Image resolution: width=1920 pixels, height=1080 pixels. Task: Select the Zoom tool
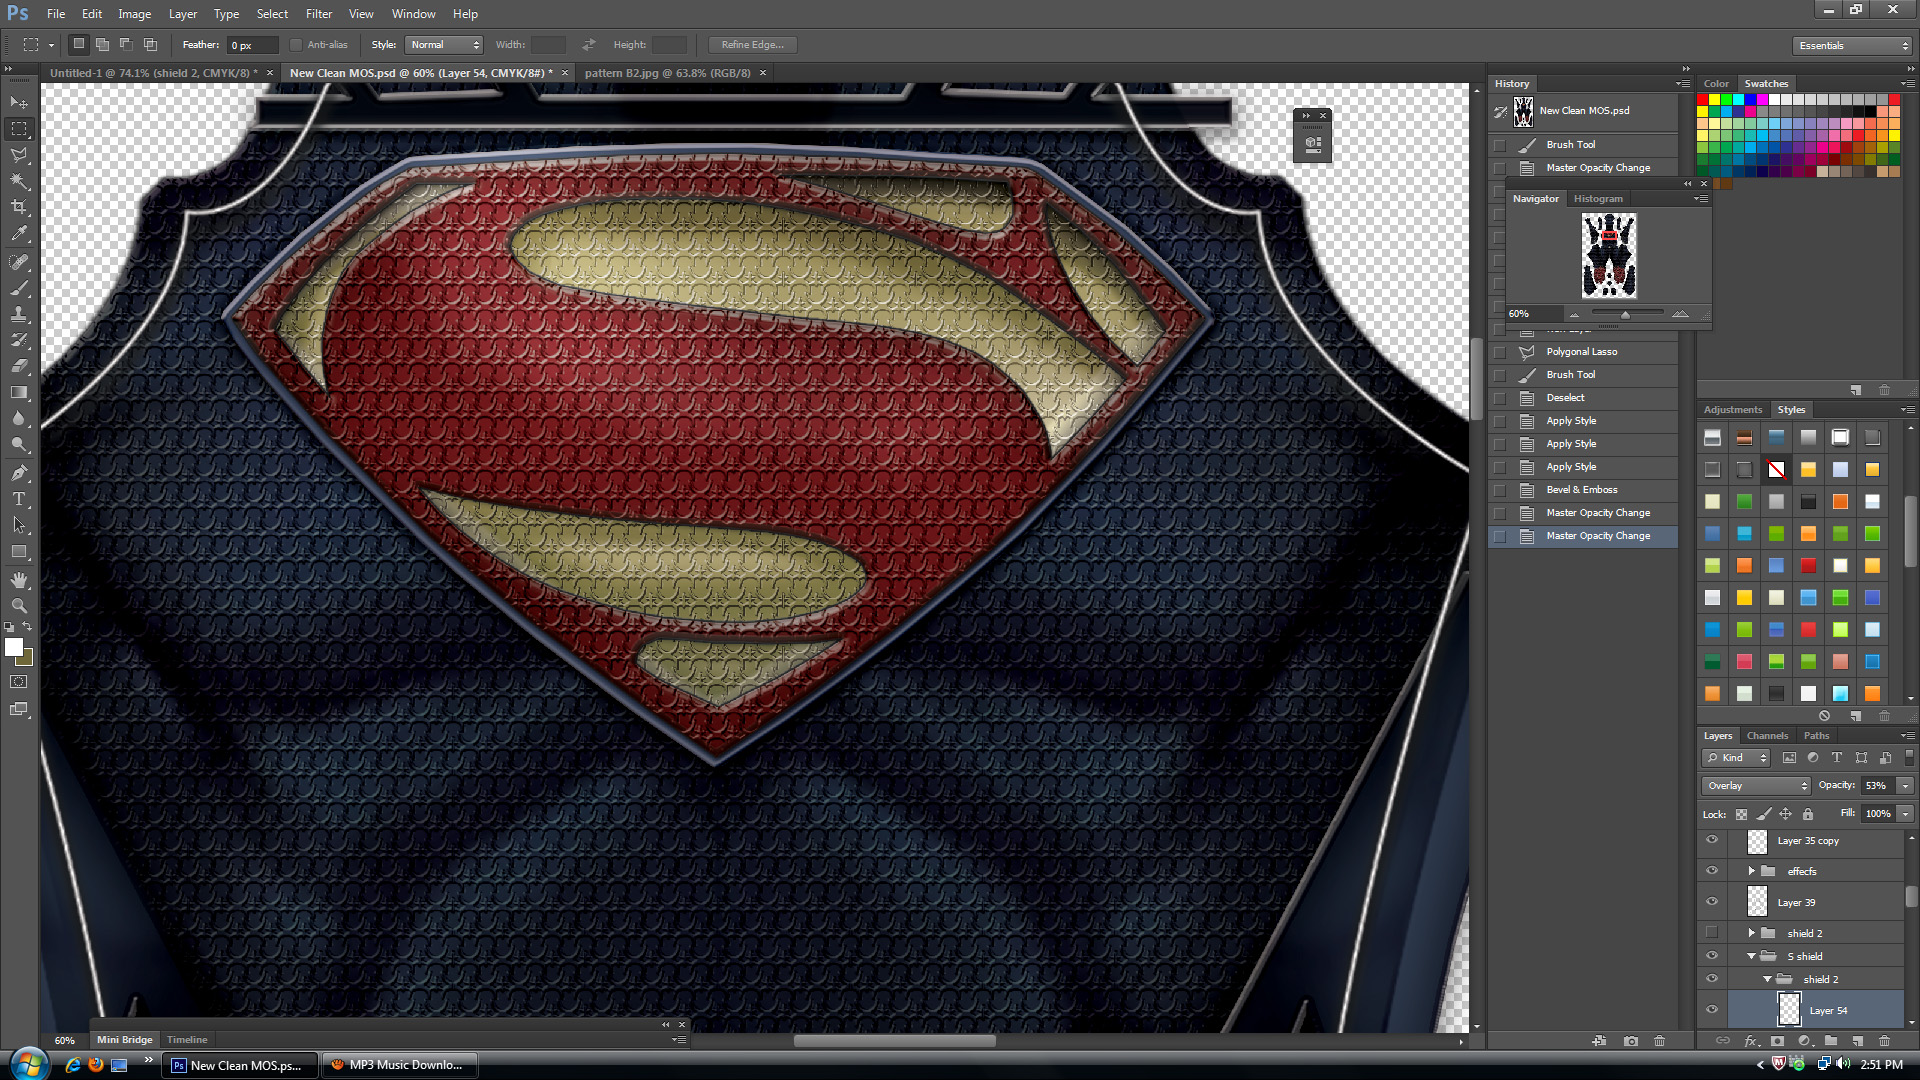coord(19,606)
